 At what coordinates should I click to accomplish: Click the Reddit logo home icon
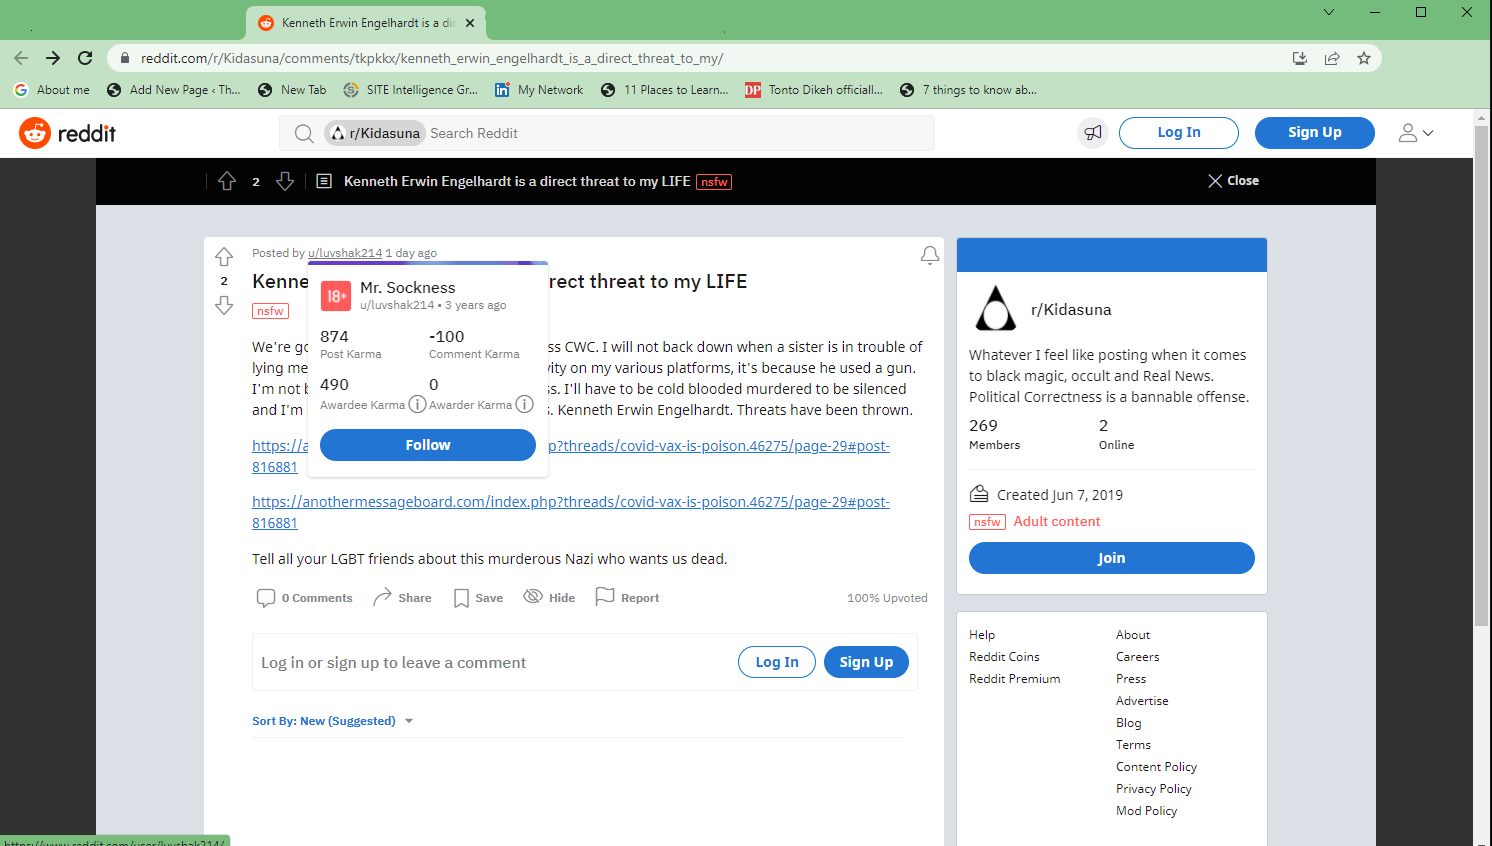35,133
